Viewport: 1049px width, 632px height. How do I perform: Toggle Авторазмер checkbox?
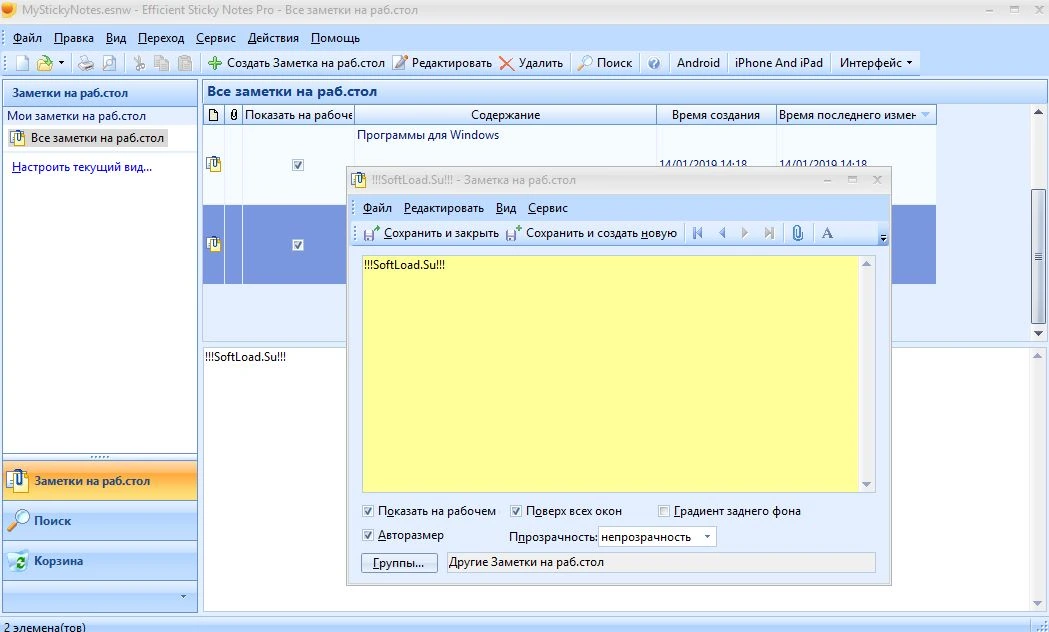point(367,535)
